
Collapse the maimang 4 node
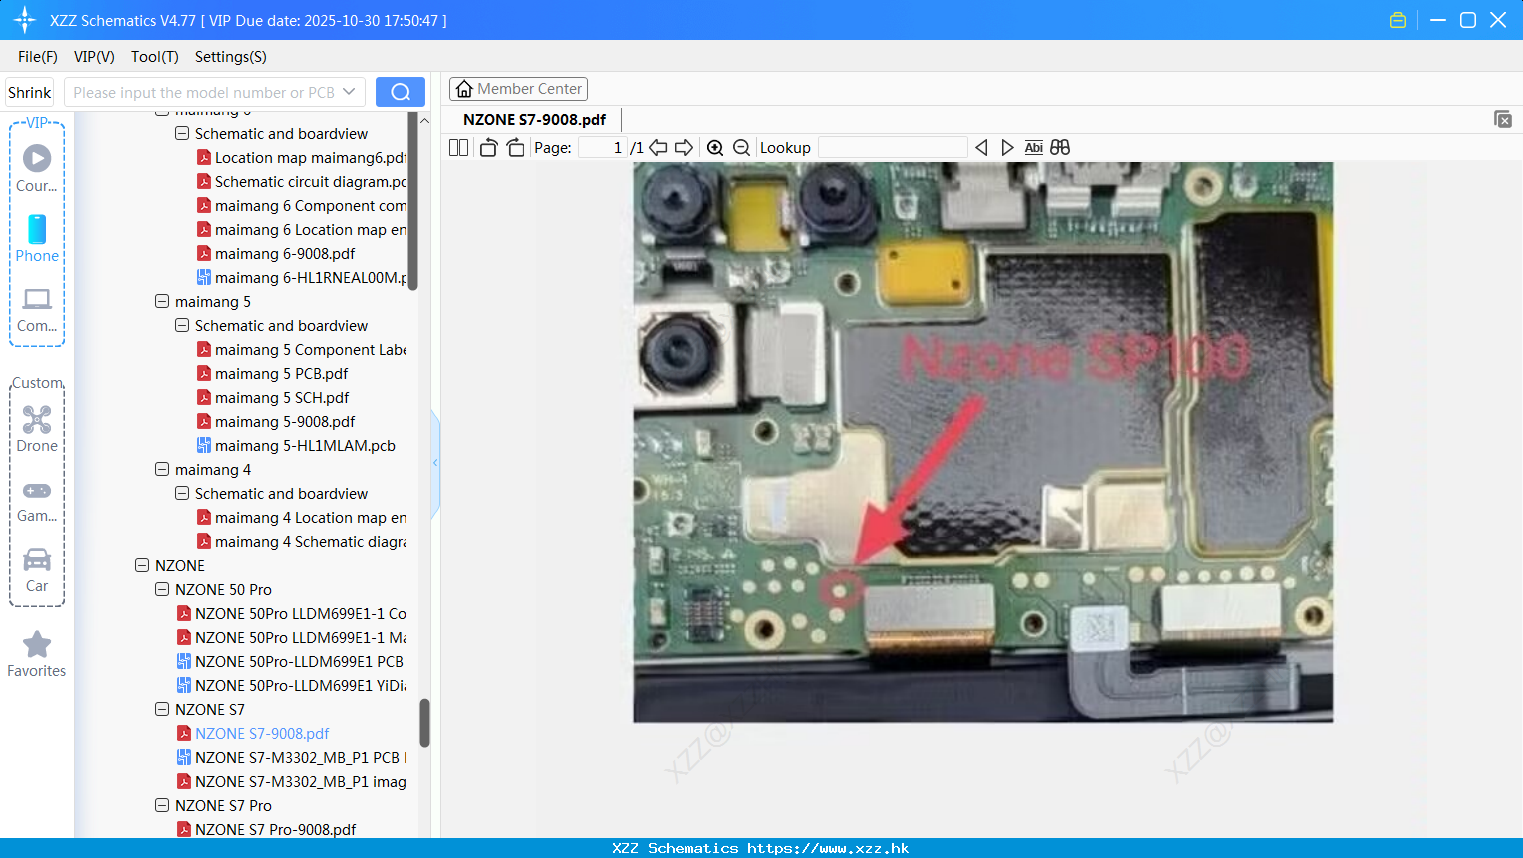(162, 469)
